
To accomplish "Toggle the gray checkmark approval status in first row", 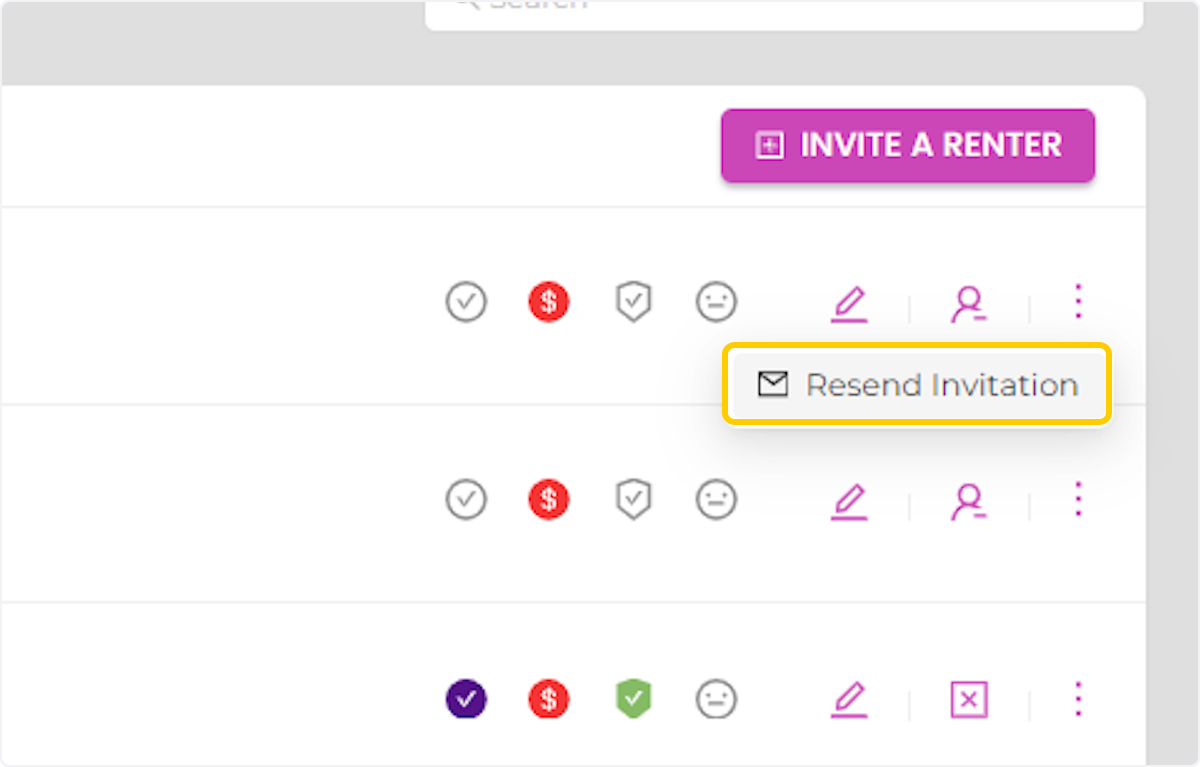I will 466,302.
